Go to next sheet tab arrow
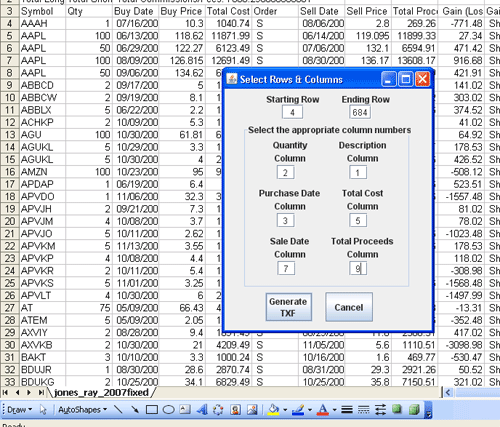 [29, 392]
